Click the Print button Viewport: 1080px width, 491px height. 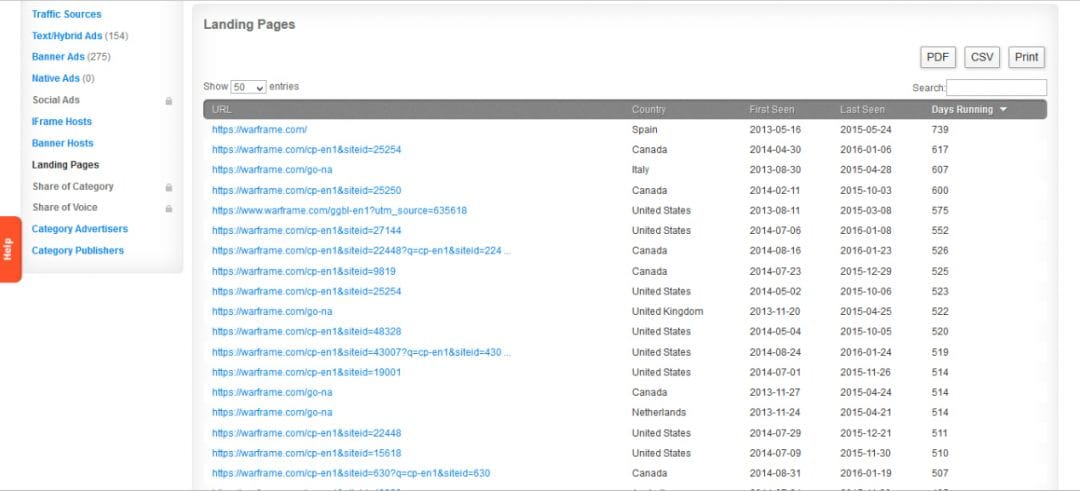(1026, 57)
